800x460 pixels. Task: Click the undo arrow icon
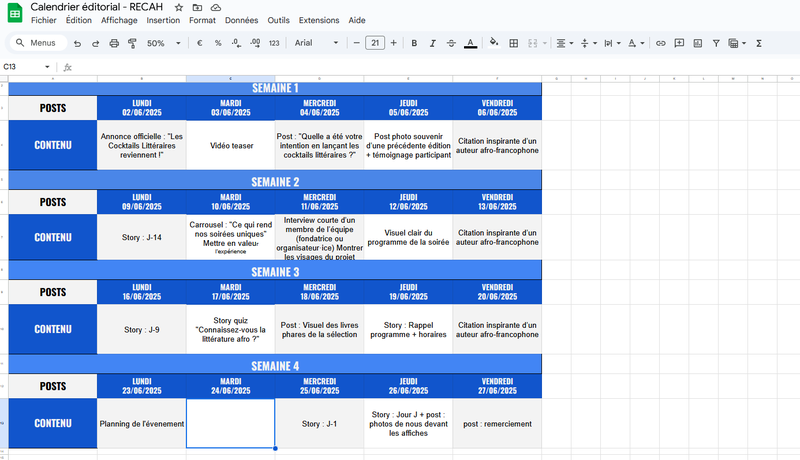click(77, 43)
